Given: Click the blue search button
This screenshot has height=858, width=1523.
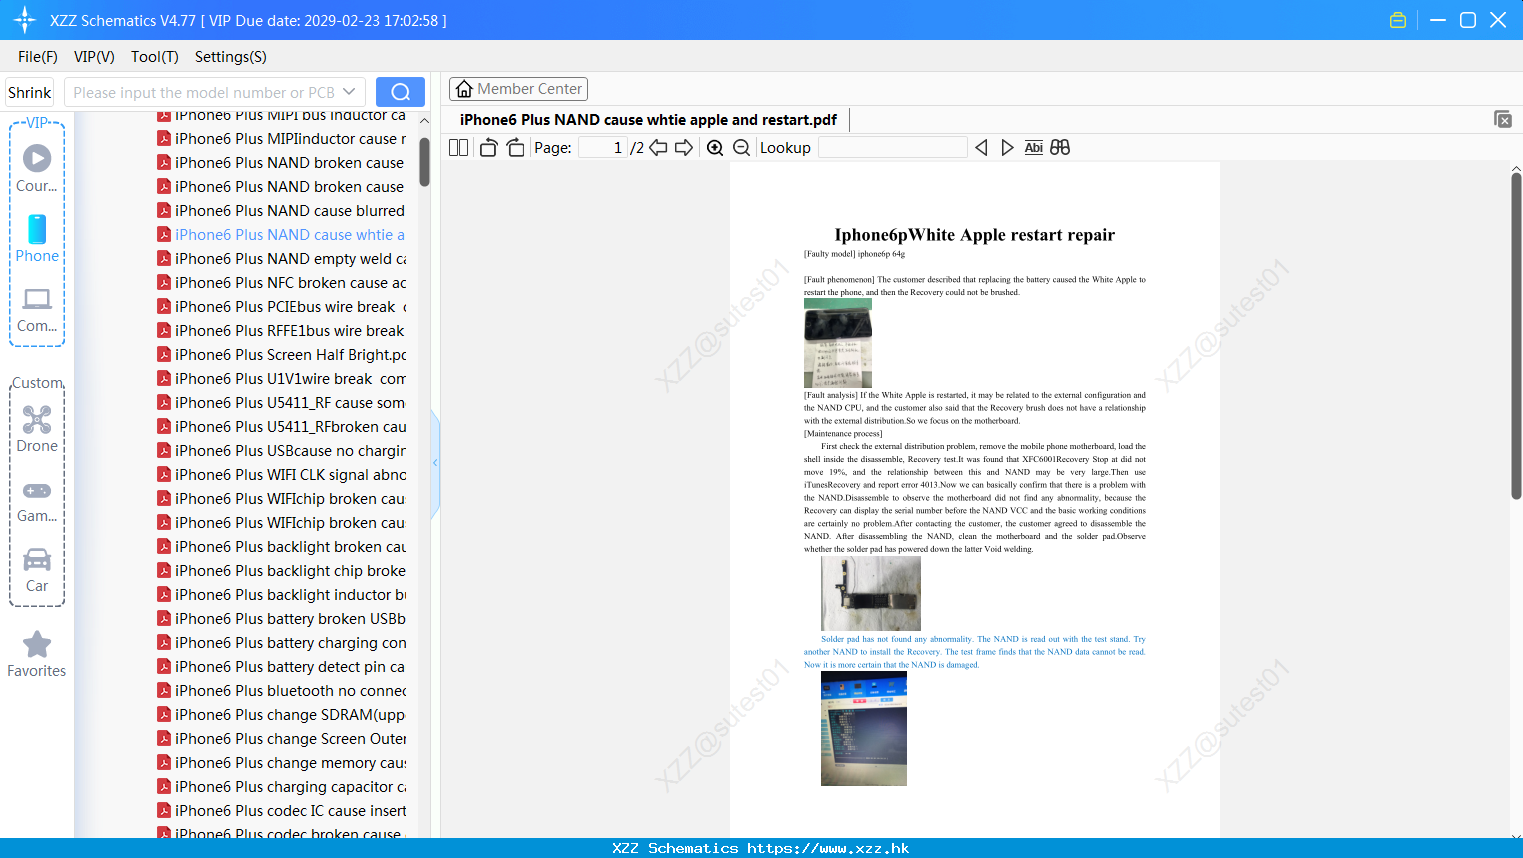Looking at the screenshot, I should coord(400,92).
